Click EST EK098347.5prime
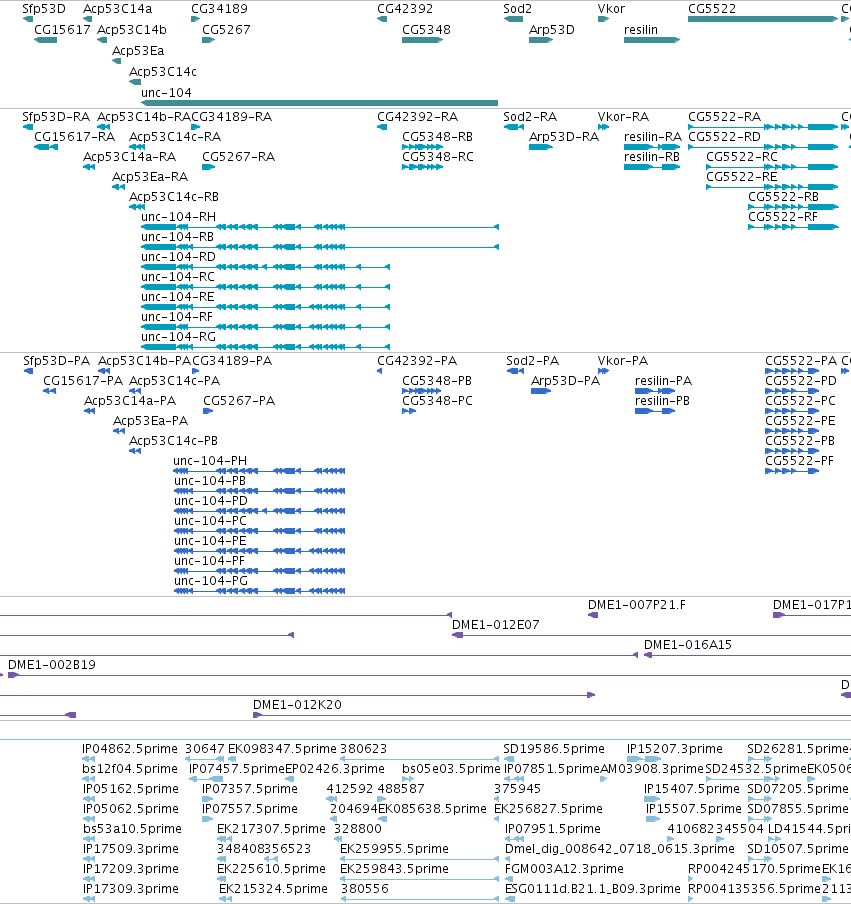This screenshot has height=904, width=851. 282,749
